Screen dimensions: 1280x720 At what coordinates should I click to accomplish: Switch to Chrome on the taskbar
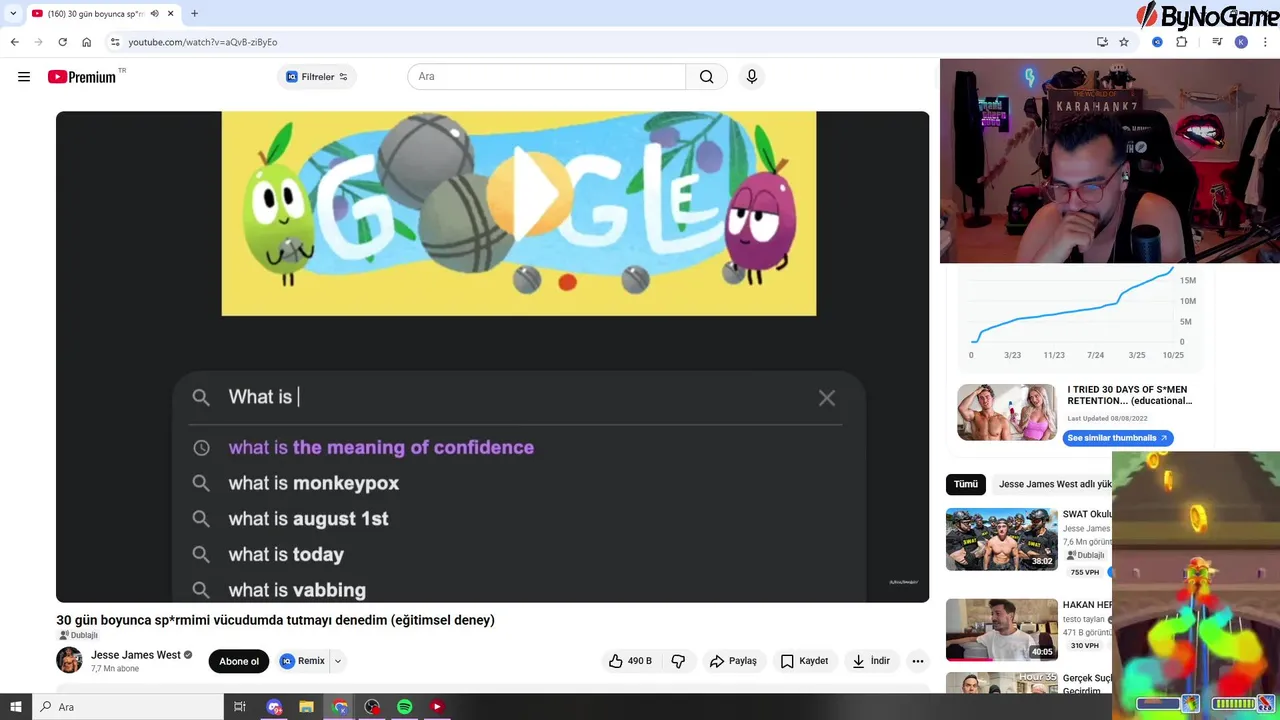[340, 707]
